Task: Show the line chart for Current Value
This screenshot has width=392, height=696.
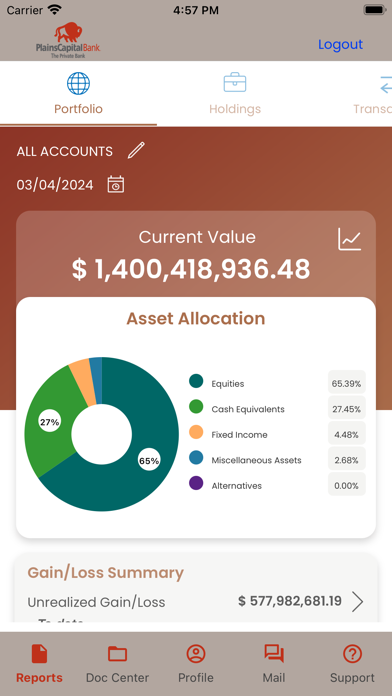Action: [350, 239]
